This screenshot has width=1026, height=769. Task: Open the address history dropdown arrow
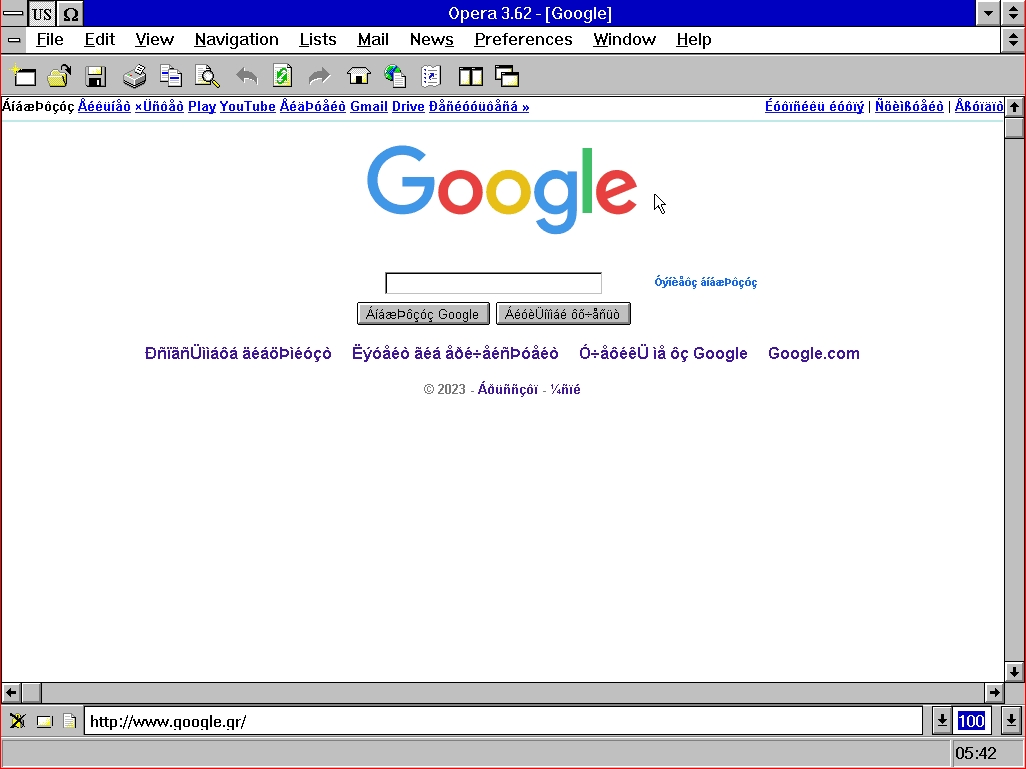click(942, 721)
